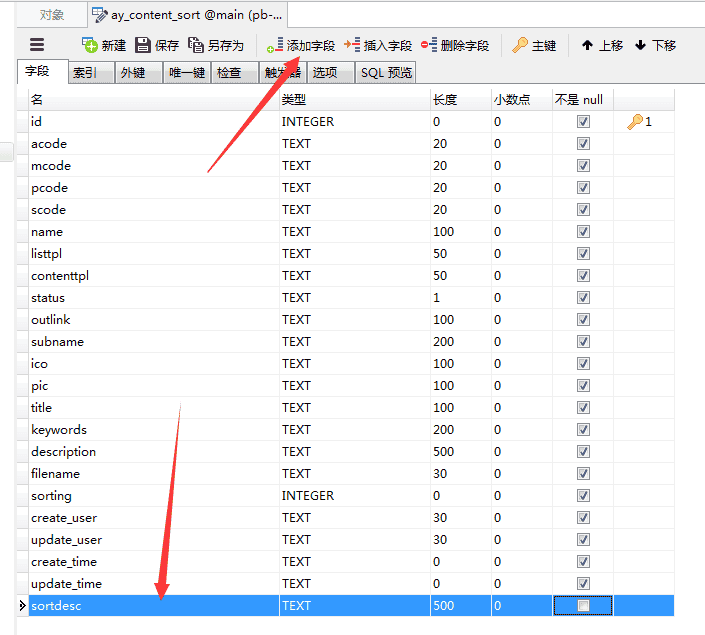The width and height of the screenshot is (705, 635).
Task: Click the Save As (另存为) icon
Action: pyautogui.click(x=196, y=45)
